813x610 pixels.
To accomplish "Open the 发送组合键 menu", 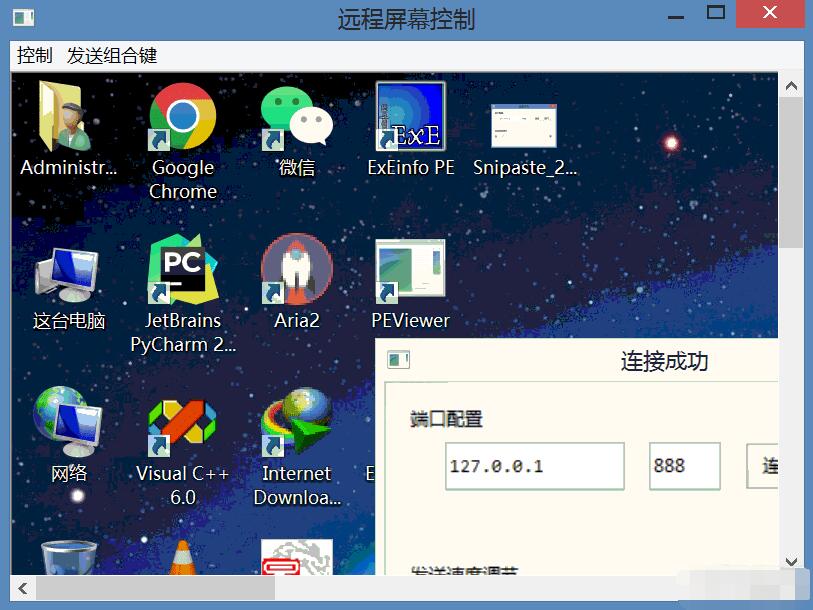I will pyautogui.click(x=112, y=55).
